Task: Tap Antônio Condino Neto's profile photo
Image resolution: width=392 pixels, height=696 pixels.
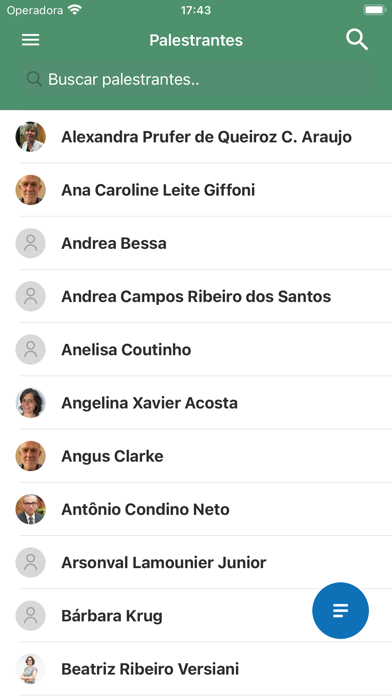Action: click(x=31, y=509)
